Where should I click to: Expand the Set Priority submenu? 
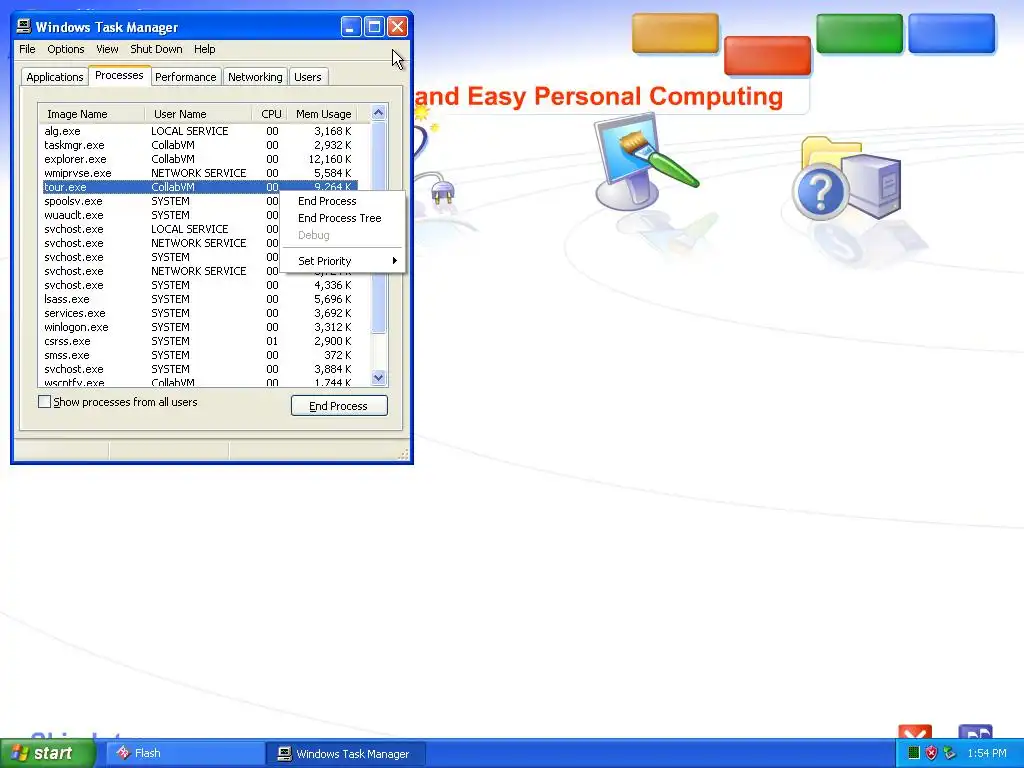(x=343, y=261)
